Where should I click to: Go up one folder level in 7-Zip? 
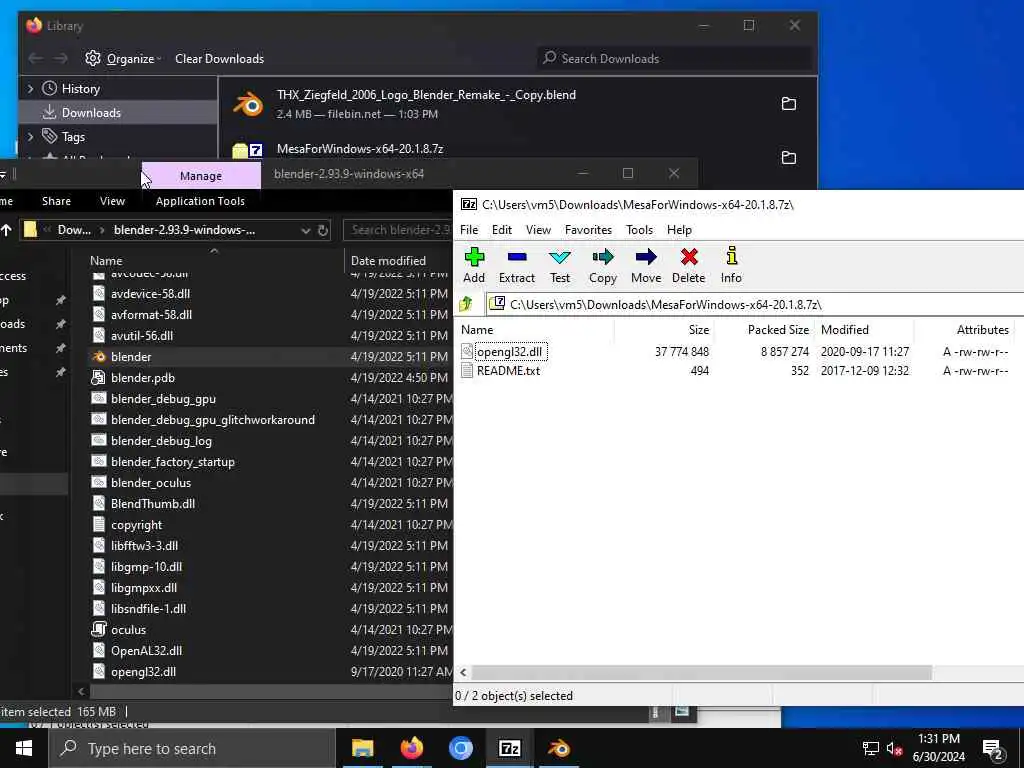pos(466,304)
